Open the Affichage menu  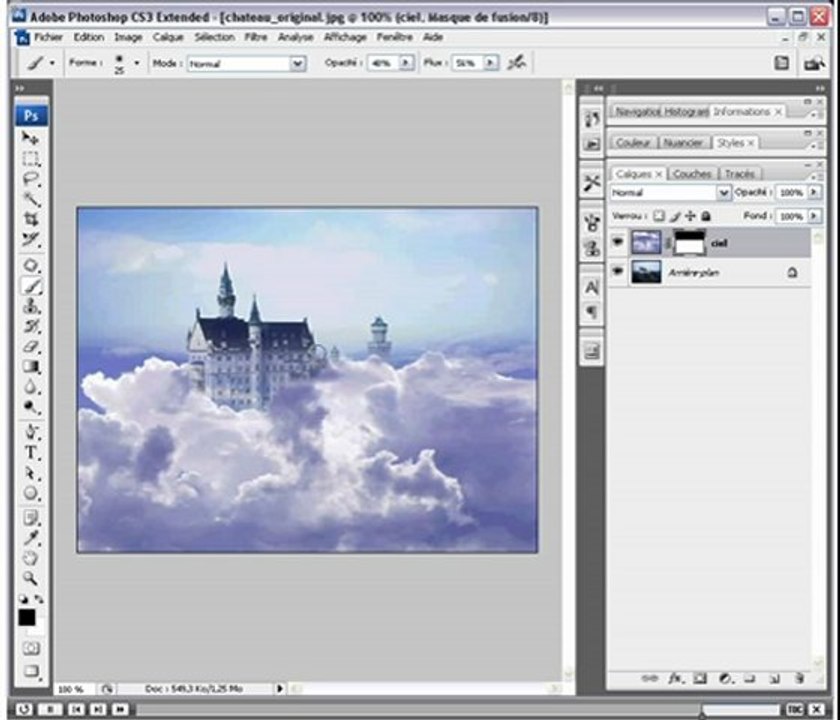[x=346, y=37]
